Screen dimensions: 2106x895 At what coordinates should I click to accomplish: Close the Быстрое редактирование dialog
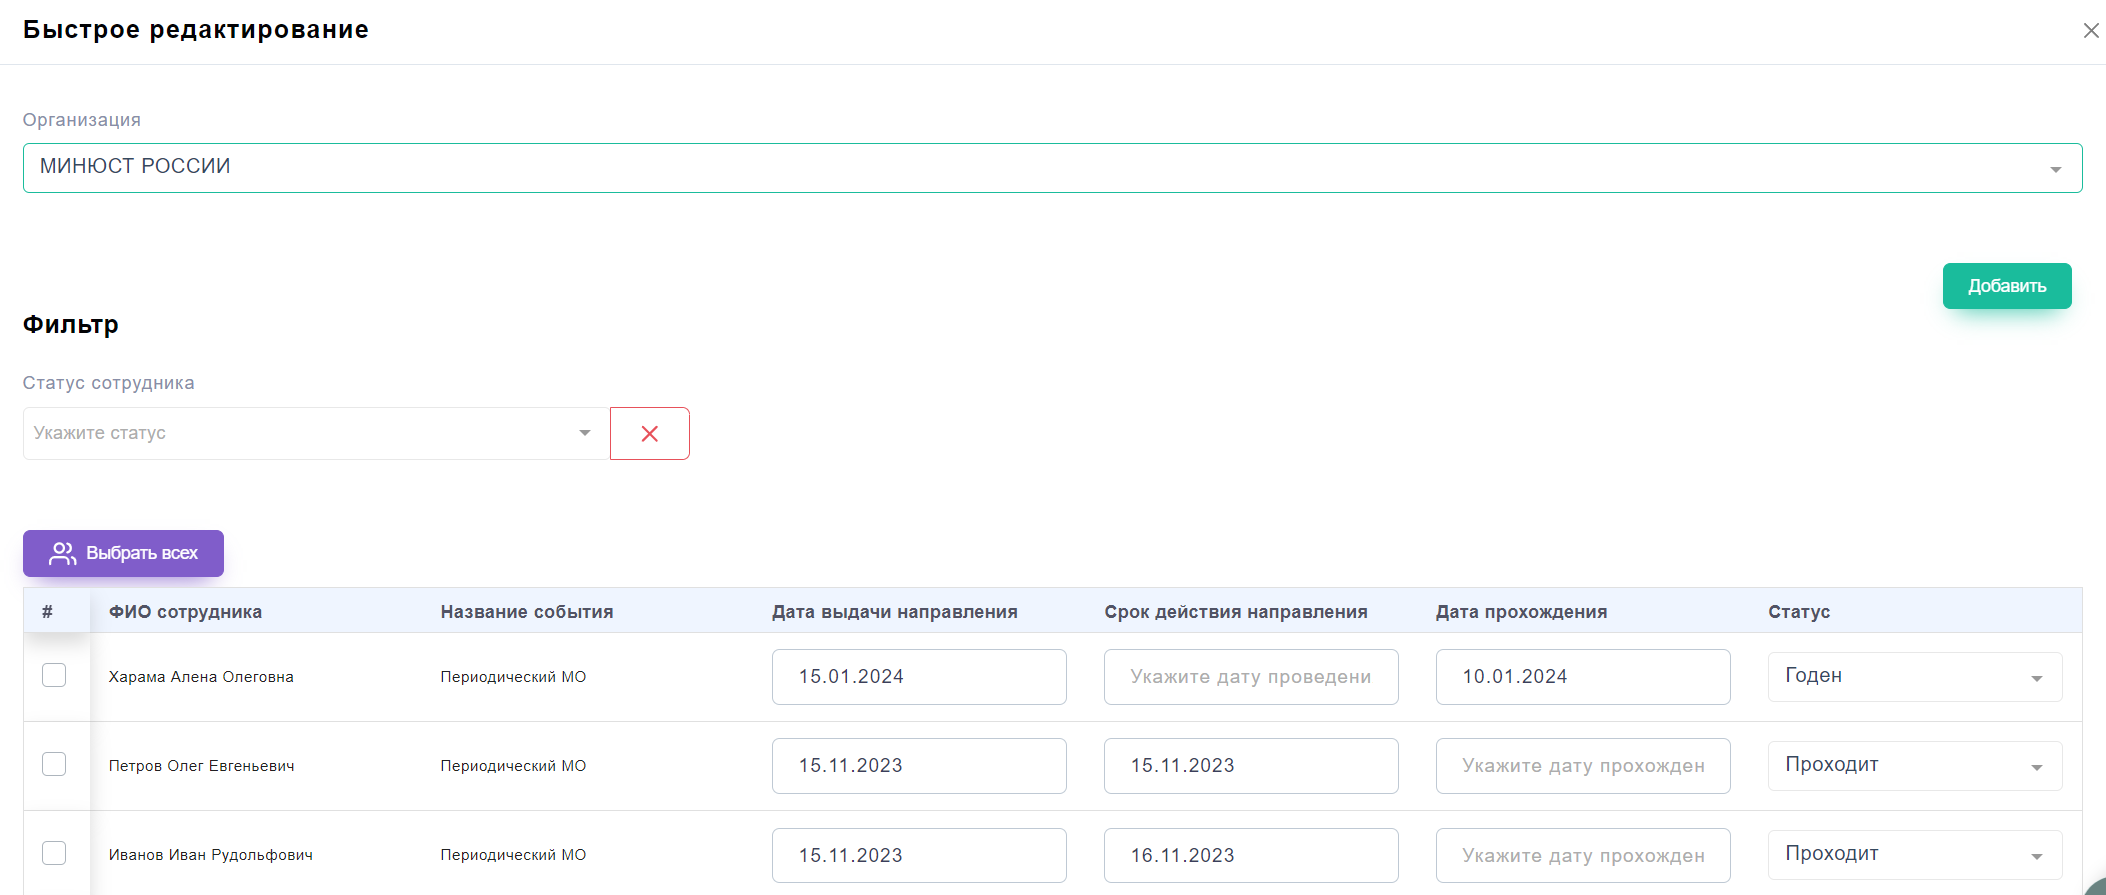2090,31
